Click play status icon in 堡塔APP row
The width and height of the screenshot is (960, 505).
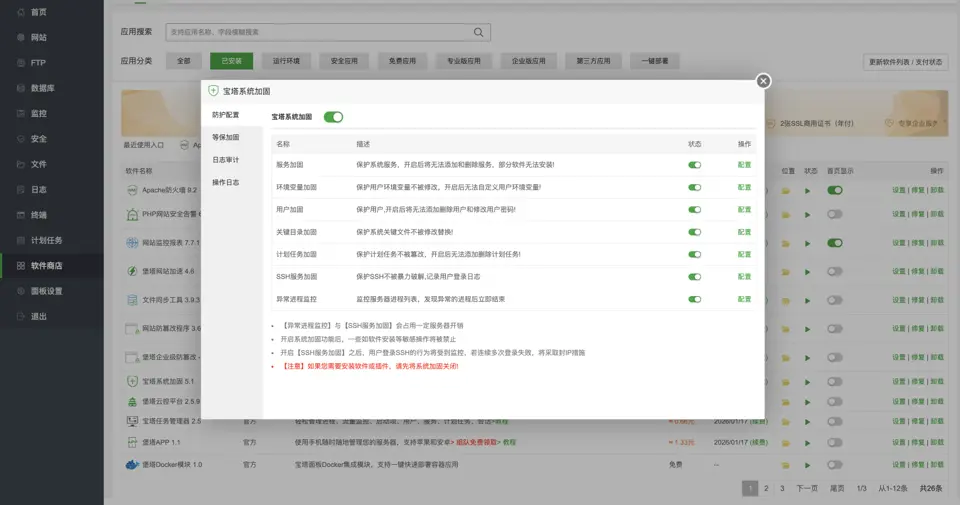pyautogui.click(x=808, y=443)
